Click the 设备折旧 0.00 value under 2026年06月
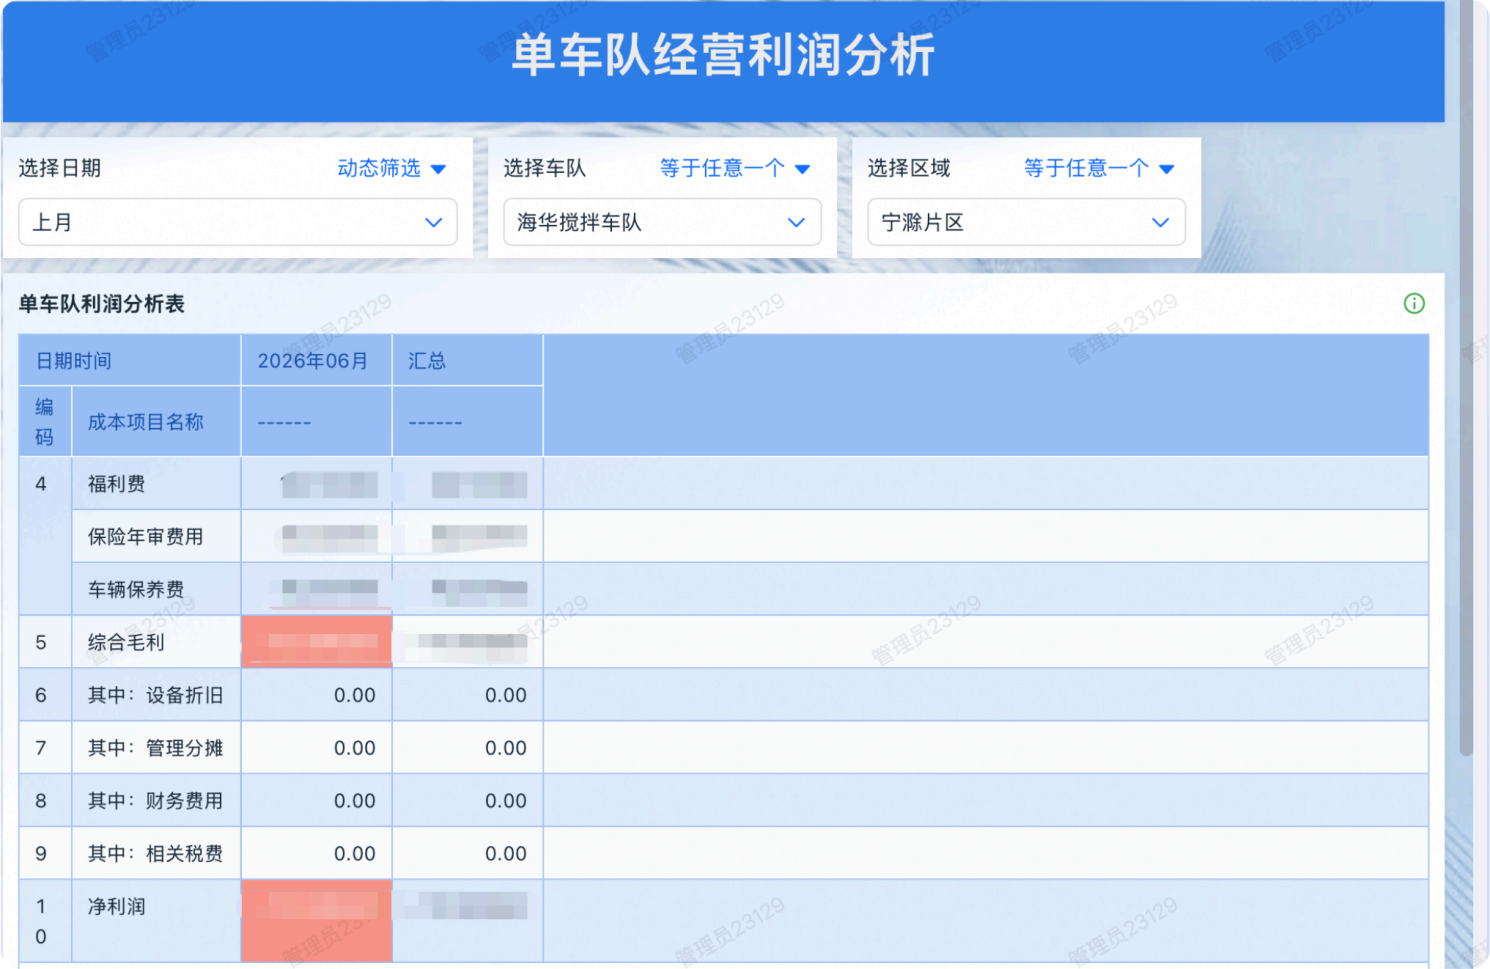Image resolution: width=1490 pixels, height=969 pixels. [x=355, y=695]
